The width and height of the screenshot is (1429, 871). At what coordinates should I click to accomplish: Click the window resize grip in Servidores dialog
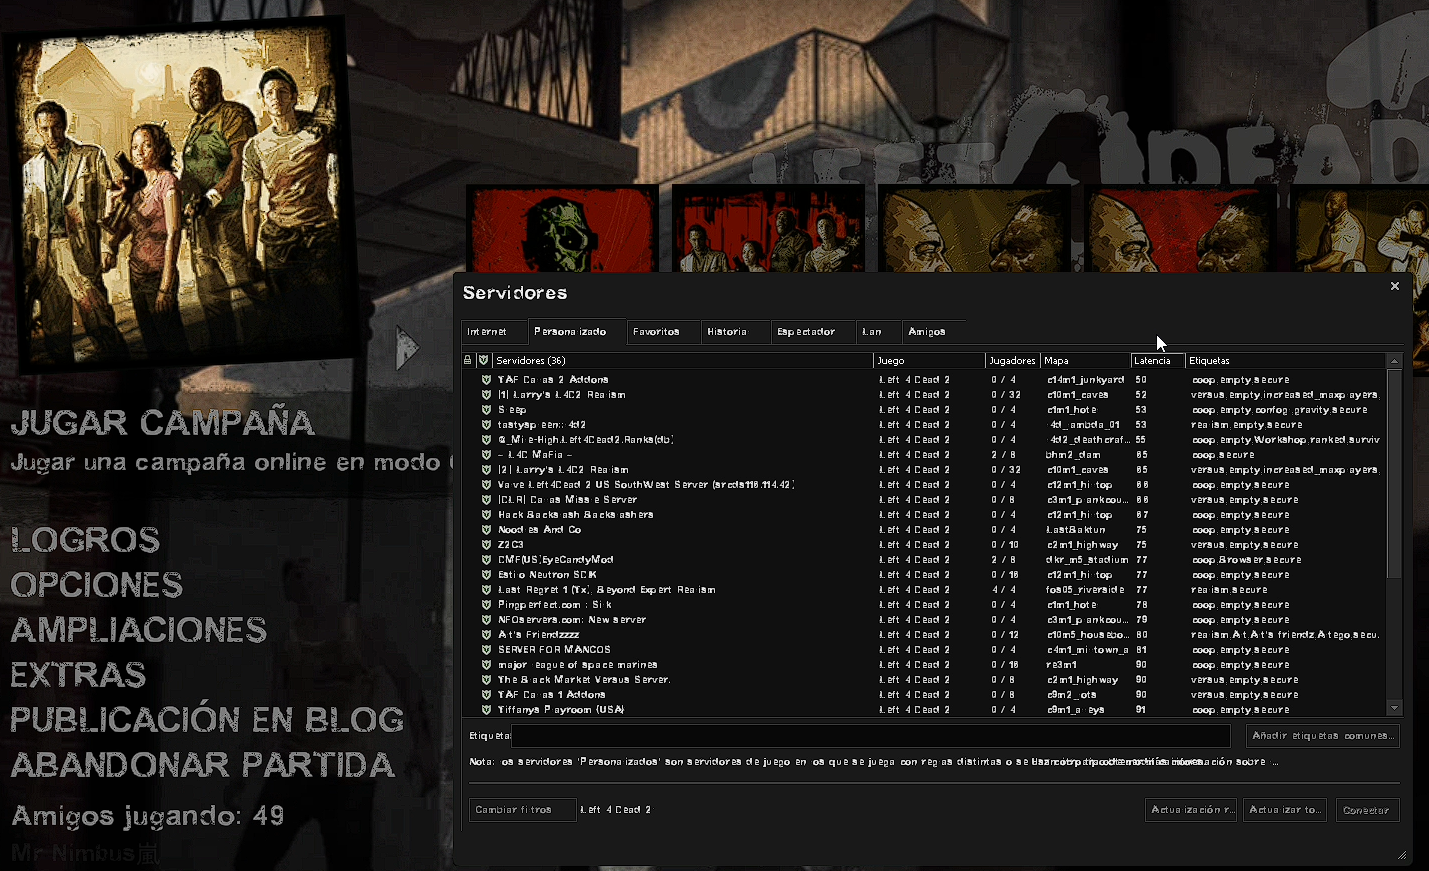[1402, 855]
